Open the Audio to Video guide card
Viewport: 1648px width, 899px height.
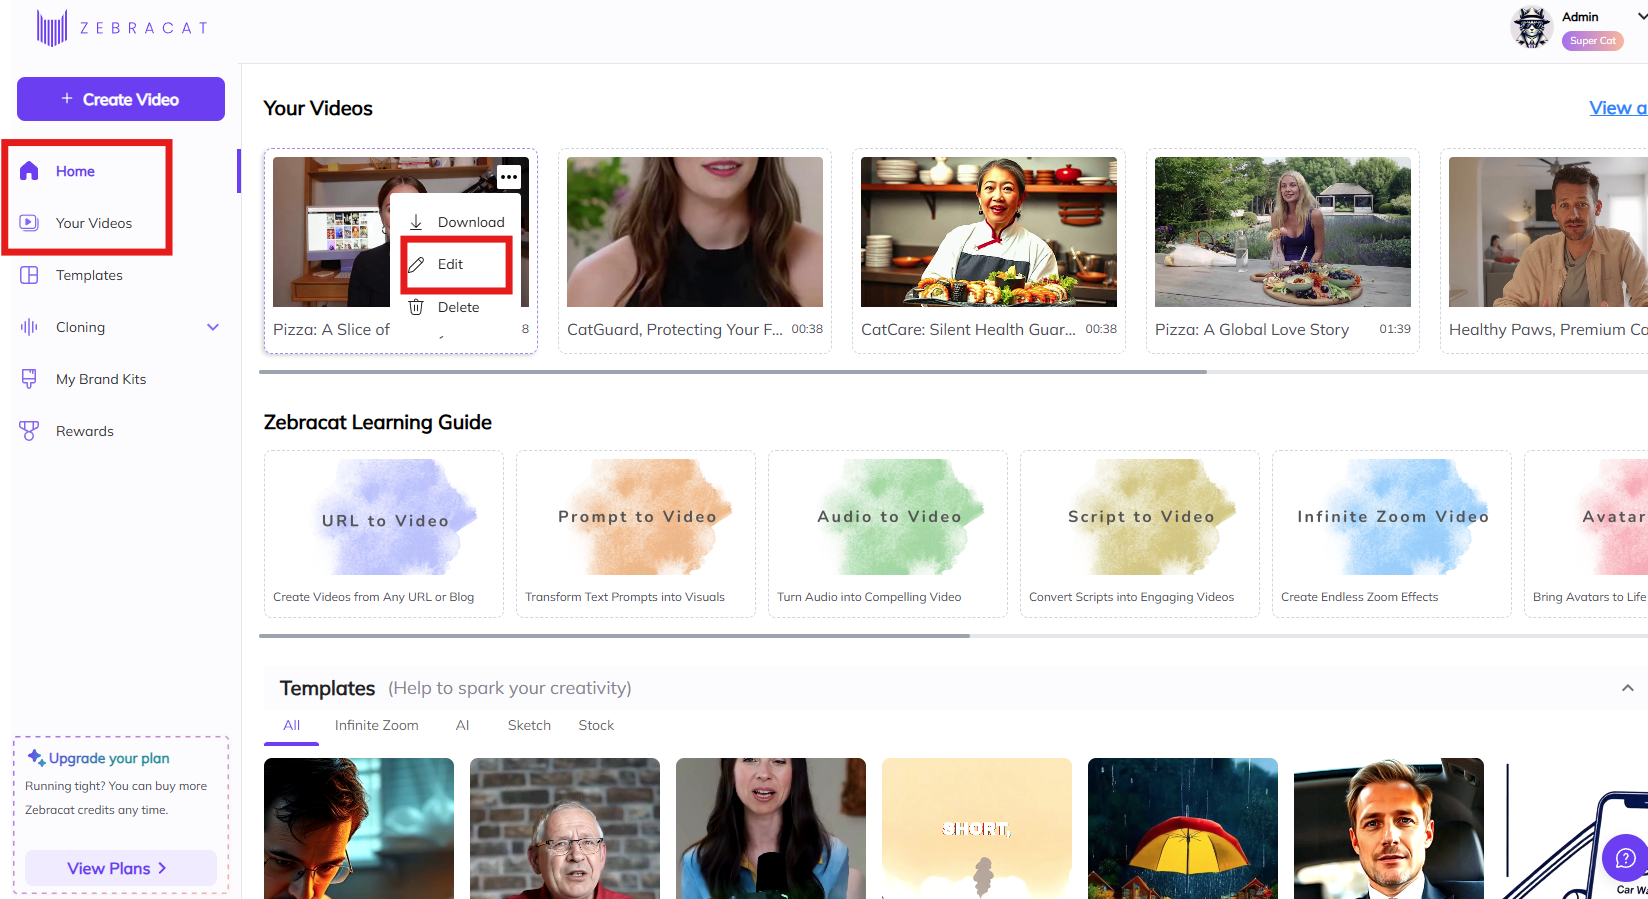888,533
